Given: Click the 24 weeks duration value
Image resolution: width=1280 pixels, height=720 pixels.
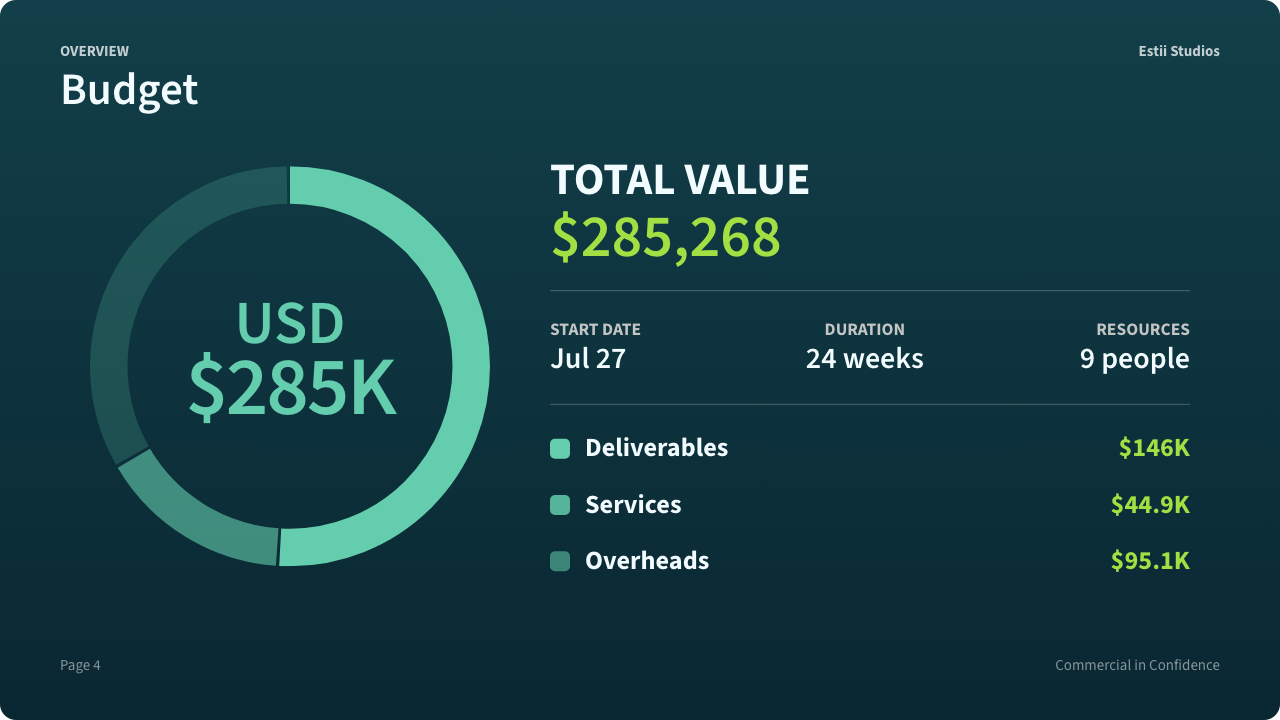Looking at the screenshot, I should point(865,359).
